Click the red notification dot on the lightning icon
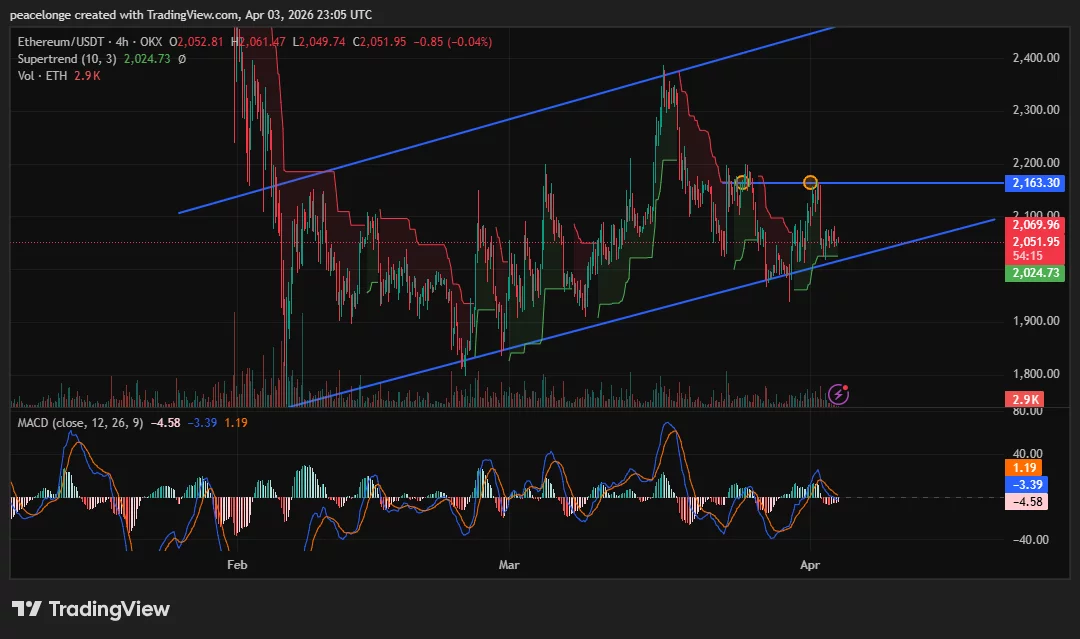The height and width of the screenshot is (639, 1080). click(x=846, y=387)
